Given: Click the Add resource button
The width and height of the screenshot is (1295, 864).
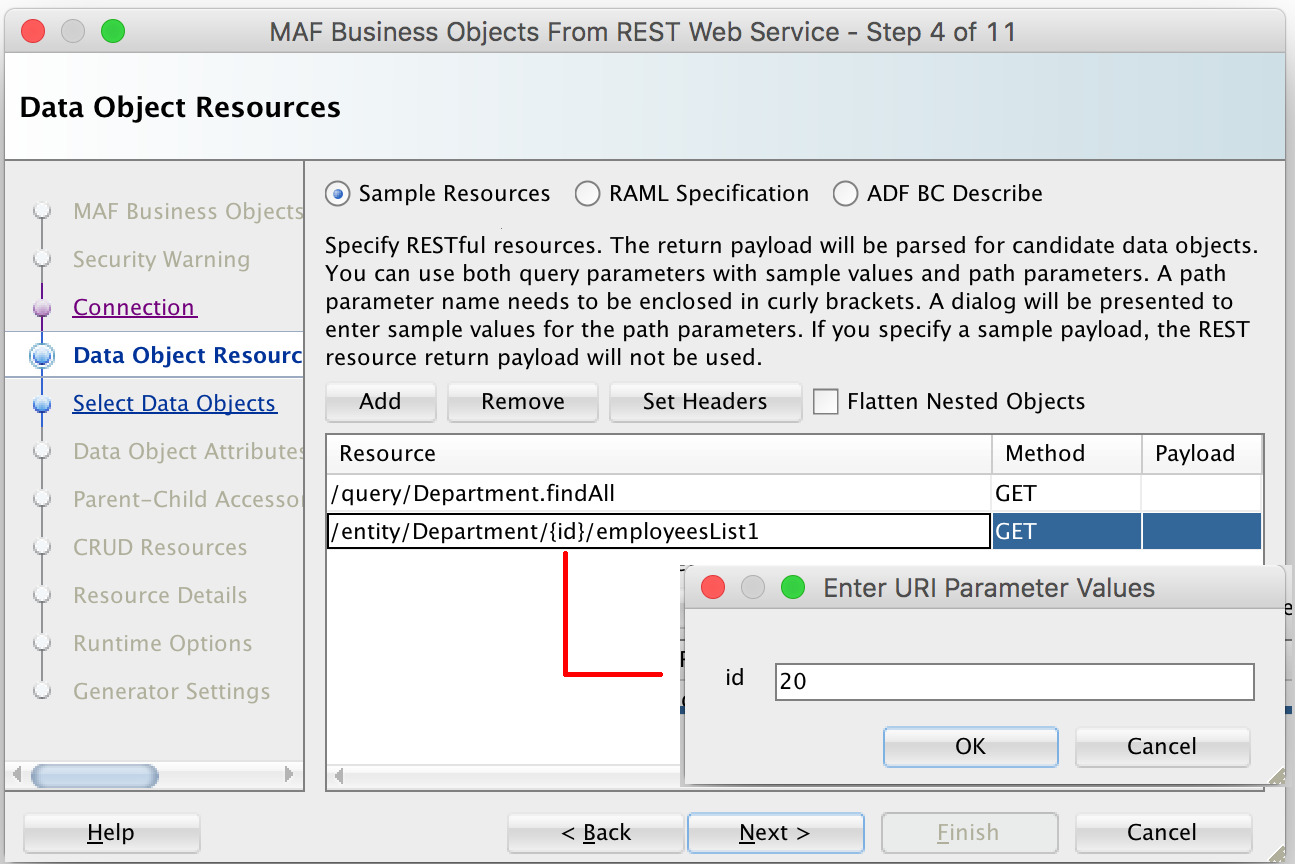Looking at the screenshot, I should point(380,402).
